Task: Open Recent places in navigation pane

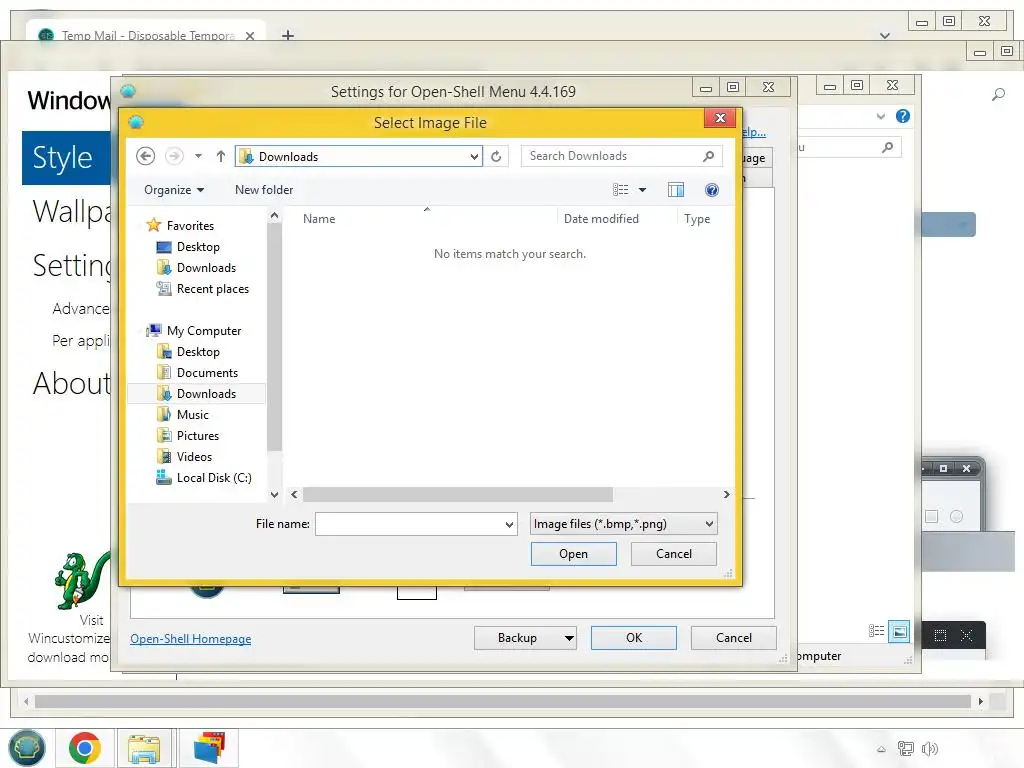Action: click(x=212, y=289)
